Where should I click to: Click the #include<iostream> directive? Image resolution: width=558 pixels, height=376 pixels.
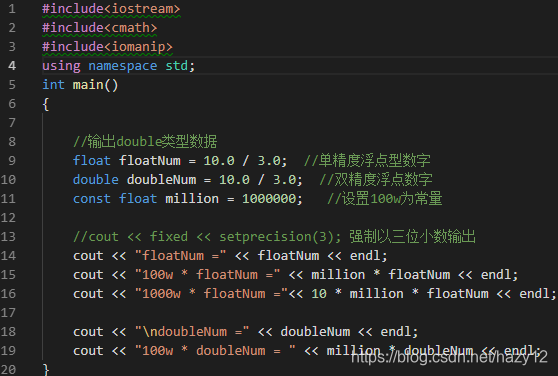[x=111, y=9]
